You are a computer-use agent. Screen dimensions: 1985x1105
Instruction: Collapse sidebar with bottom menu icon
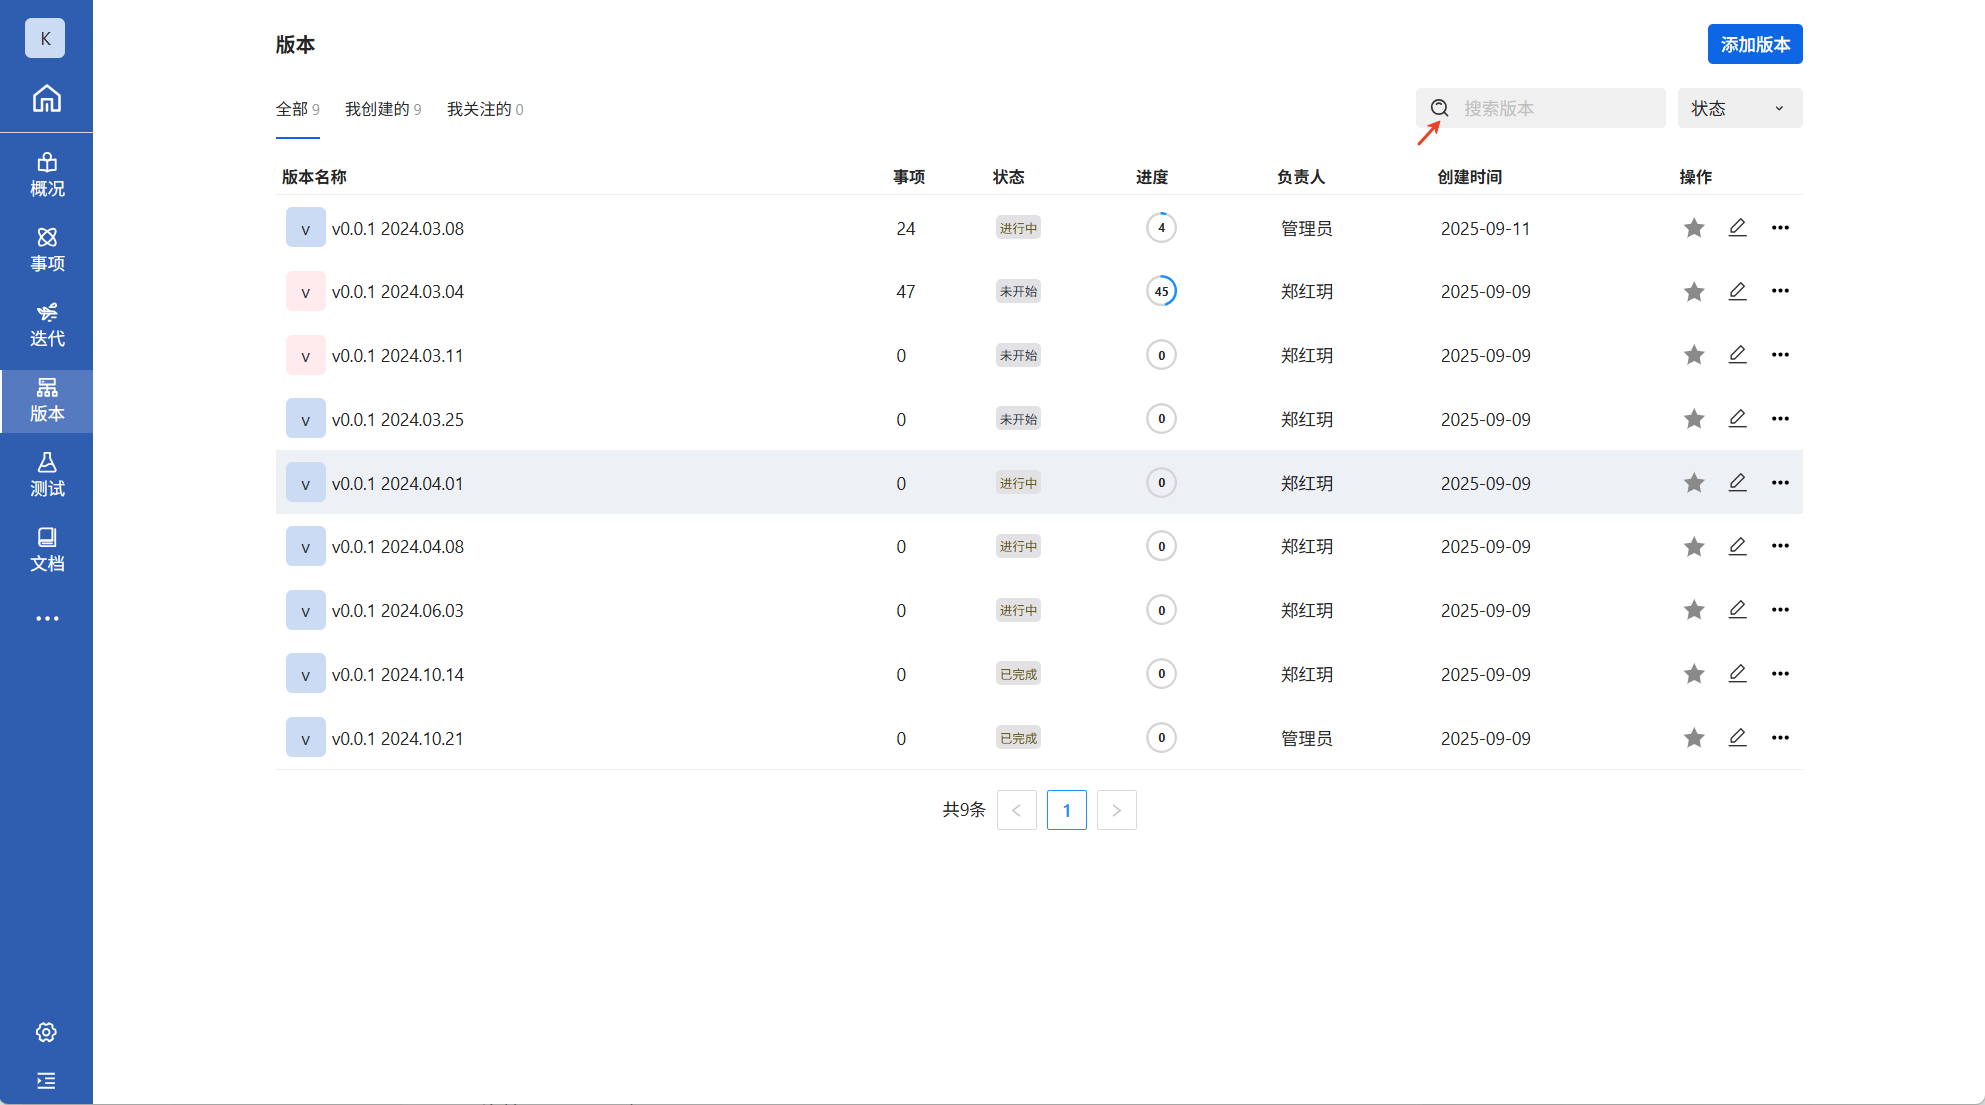click(x=46, y=1080)
